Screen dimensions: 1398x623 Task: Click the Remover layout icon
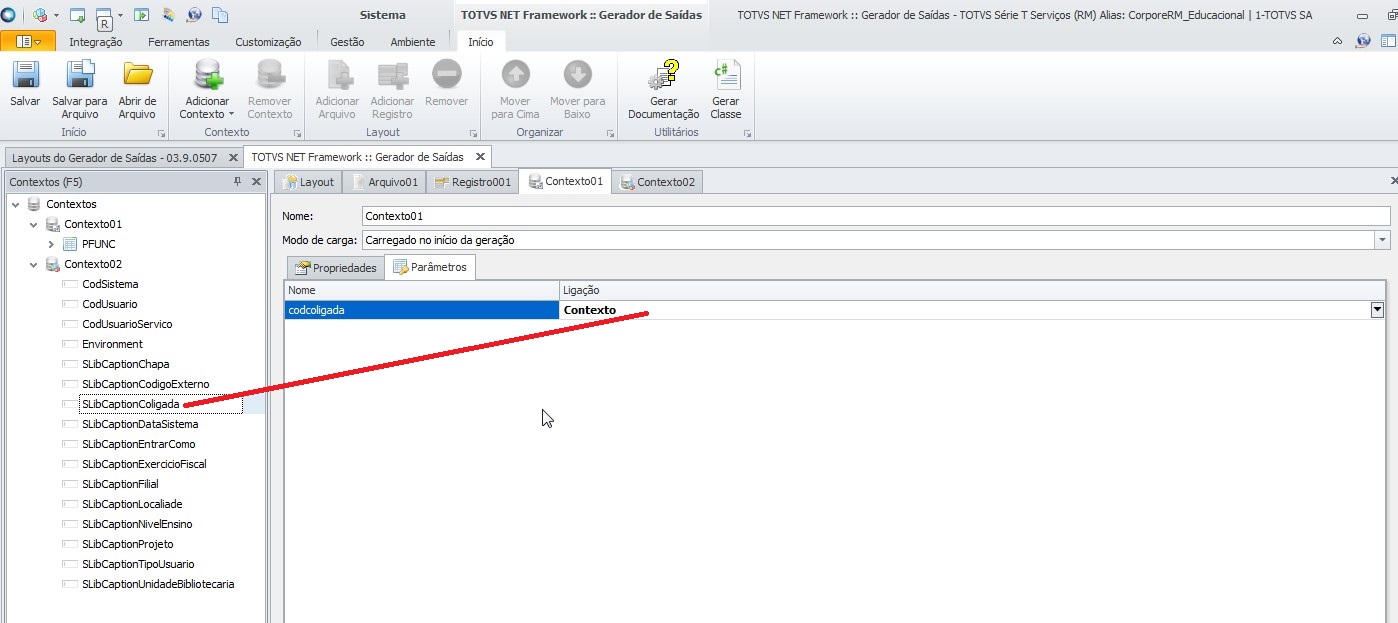pos(446,75)
